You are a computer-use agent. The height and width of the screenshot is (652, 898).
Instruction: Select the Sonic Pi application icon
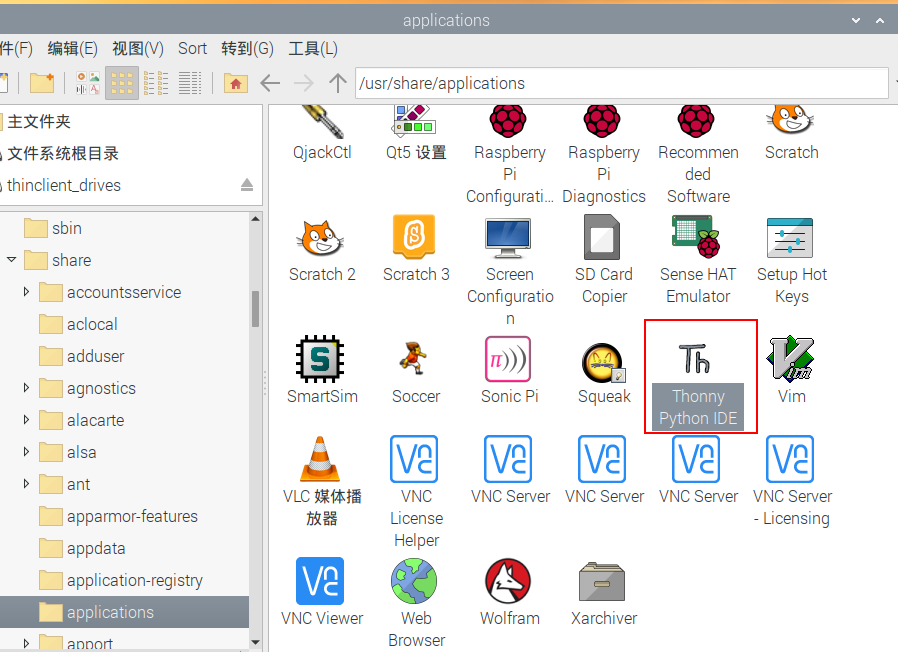(x=508, y=359)
